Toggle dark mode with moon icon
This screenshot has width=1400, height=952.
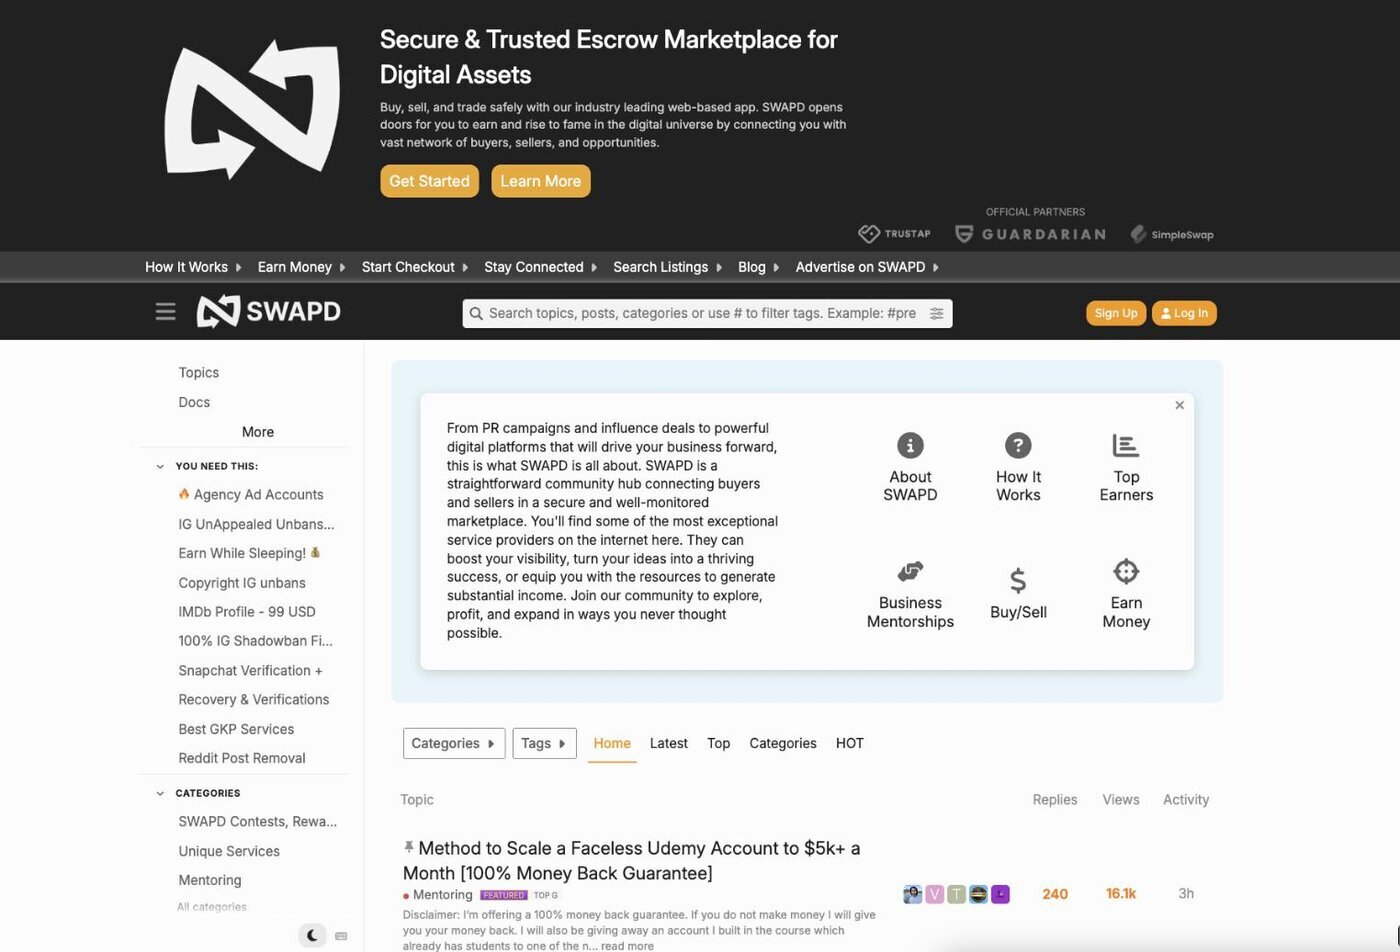(x=312, y=936)
